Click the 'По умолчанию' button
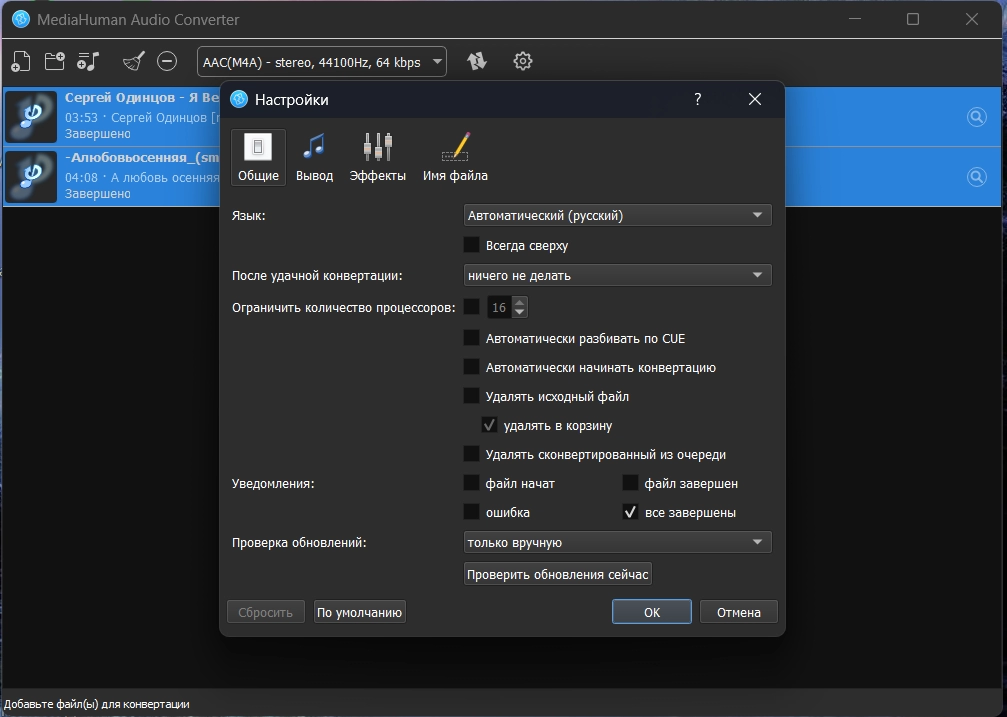Screen dimensions: 1007x717 [359, 612]
